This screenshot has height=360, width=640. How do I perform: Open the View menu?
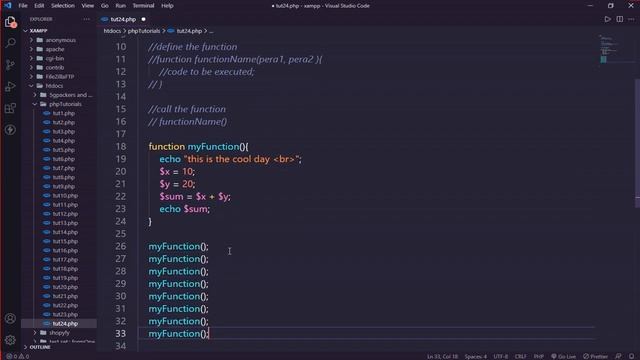(87, 6)
